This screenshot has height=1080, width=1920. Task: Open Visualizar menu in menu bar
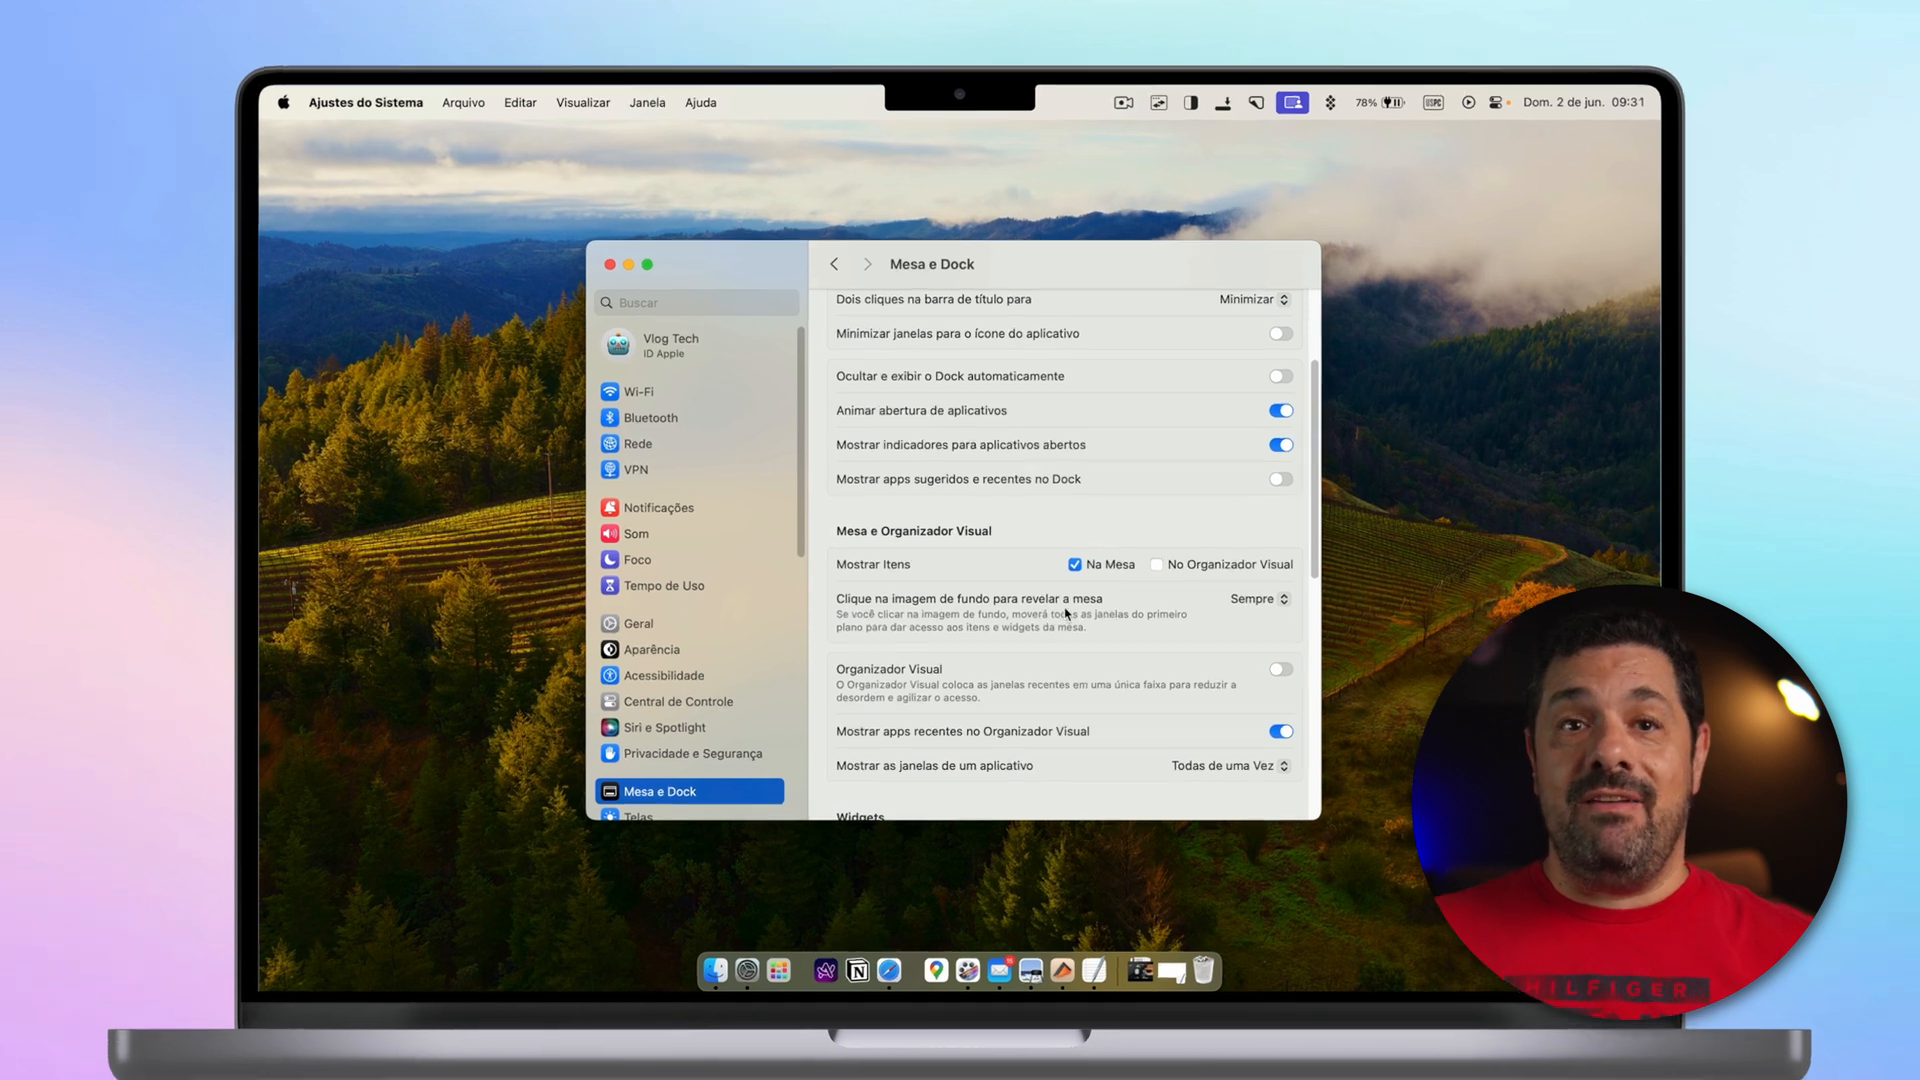[583, 102]
